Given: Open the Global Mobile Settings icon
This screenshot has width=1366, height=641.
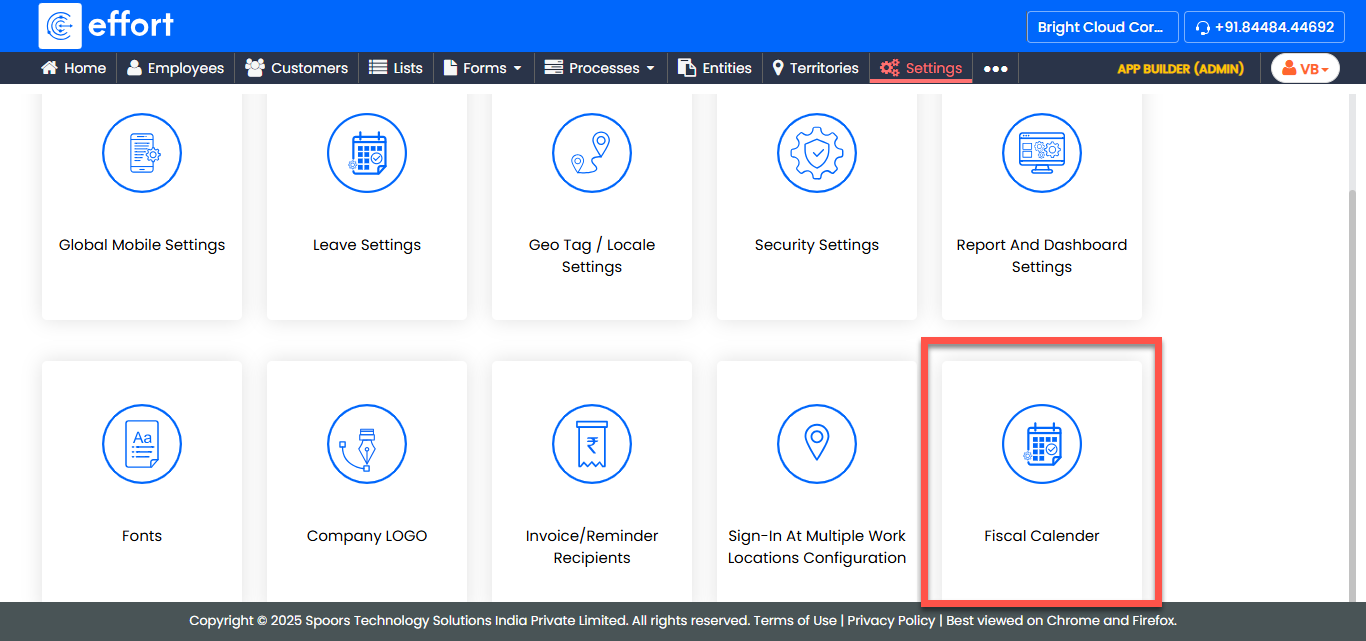Looking at the screenshot, I should pyautogui.click(x=142, y=153).
